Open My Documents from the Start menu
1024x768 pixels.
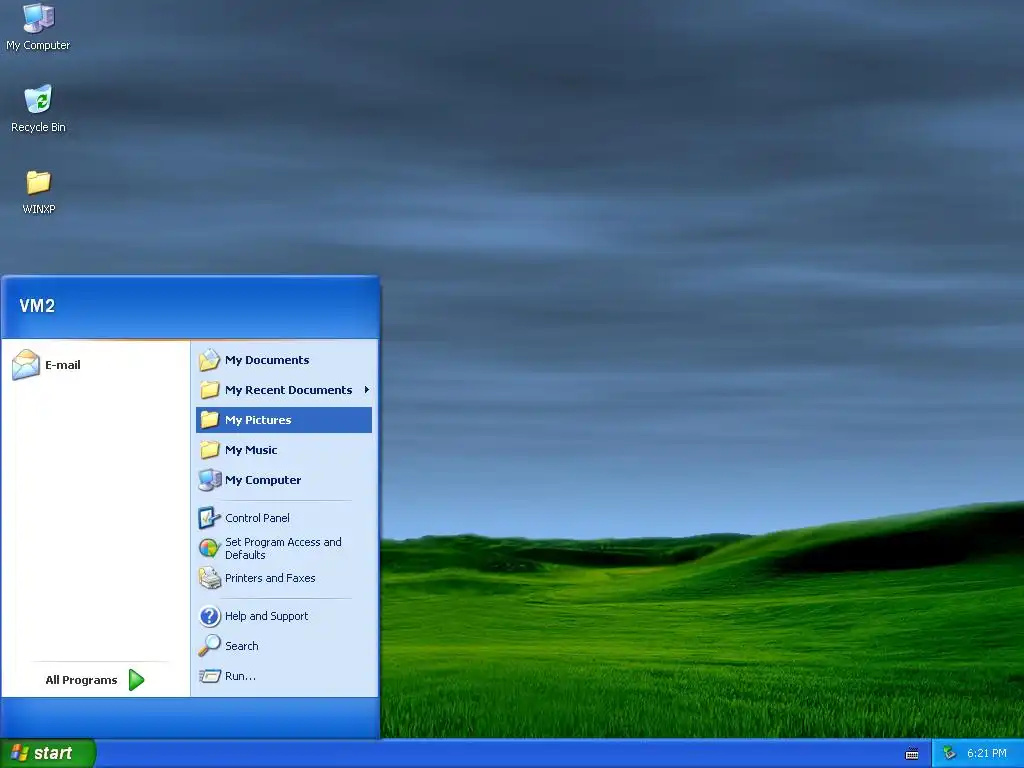(283, 360)
